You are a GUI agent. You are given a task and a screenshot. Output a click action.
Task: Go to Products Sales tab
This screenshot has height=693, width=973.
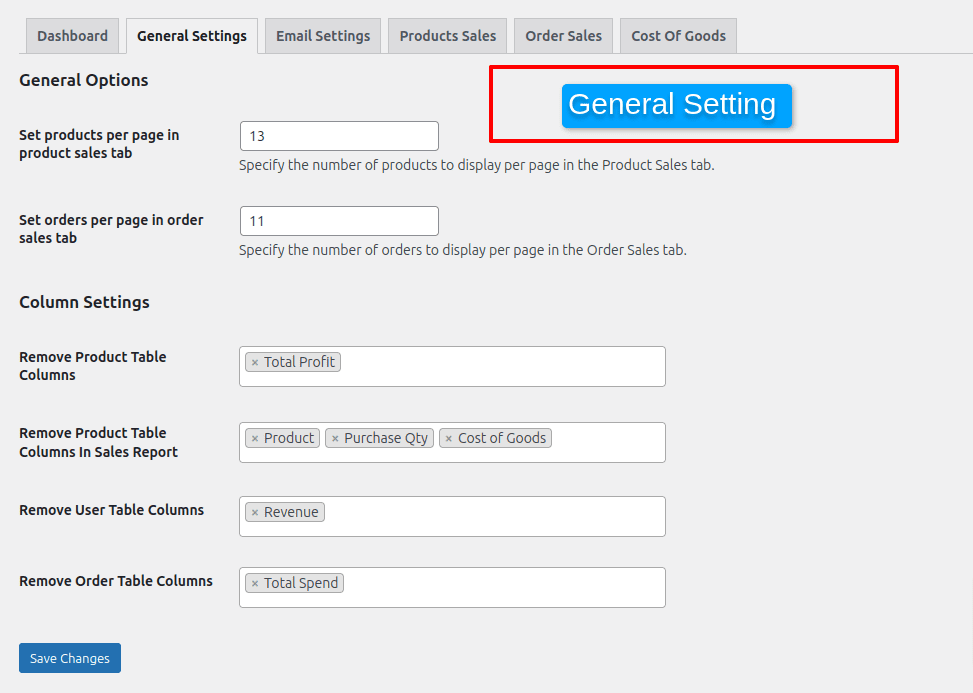[x=447, y=36]
